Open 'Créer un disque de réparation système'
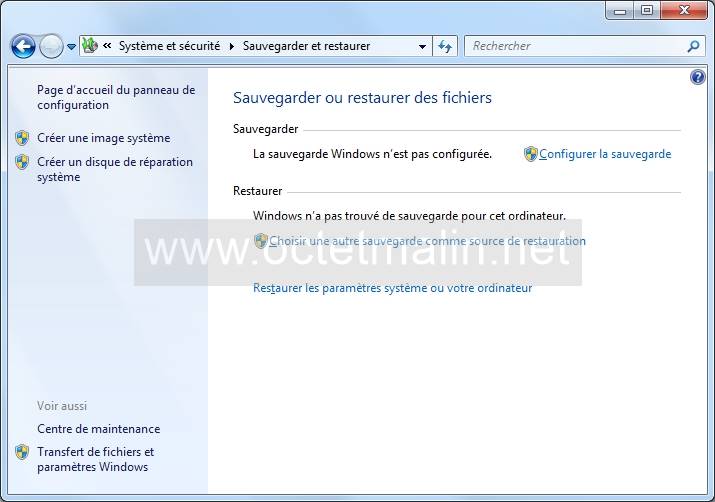 (x=115, y=169)
